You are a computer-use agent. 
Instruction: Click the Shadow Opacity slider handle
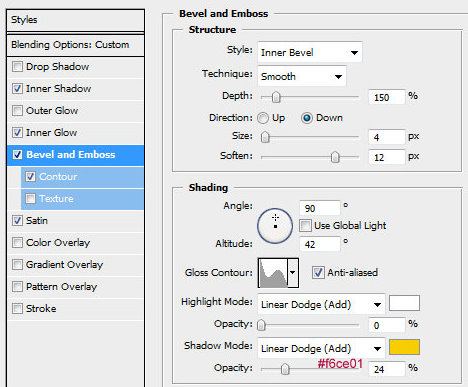point(285,369)
